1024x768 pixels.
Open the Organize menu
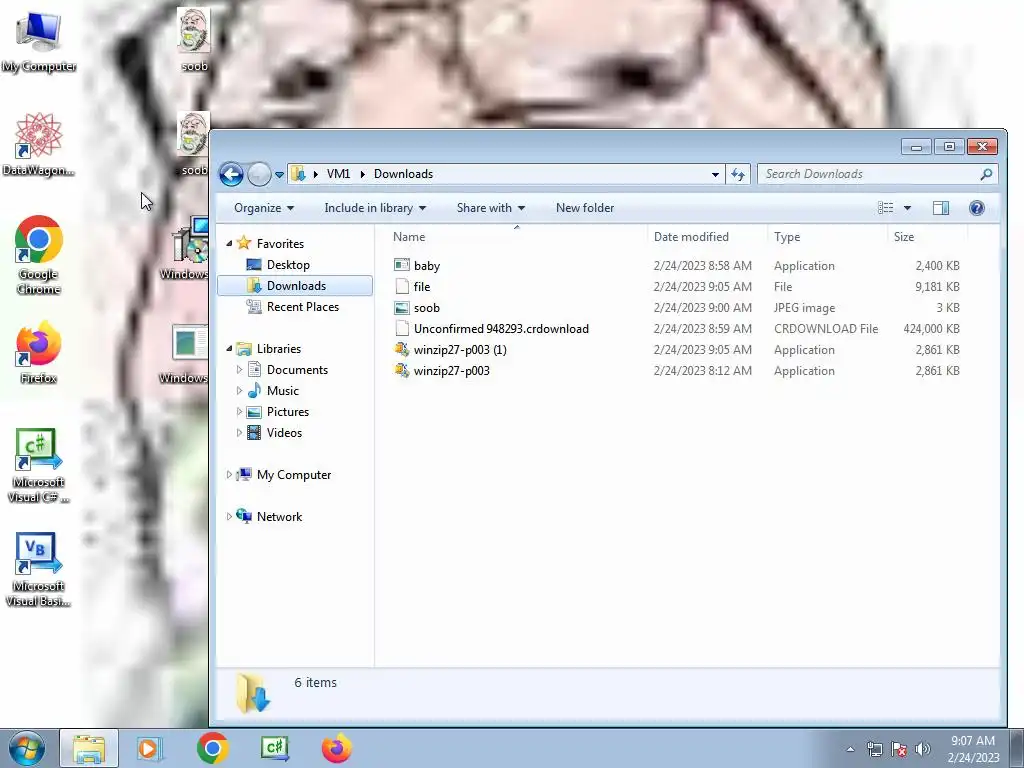click(264, 208)
